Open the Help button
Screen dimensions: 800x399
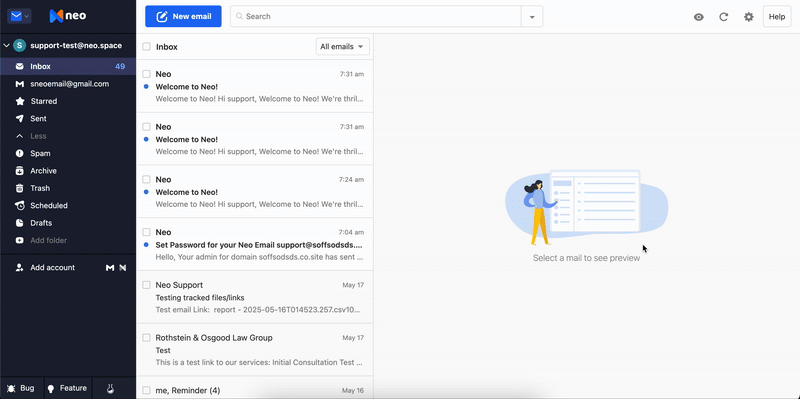[777, 16]
